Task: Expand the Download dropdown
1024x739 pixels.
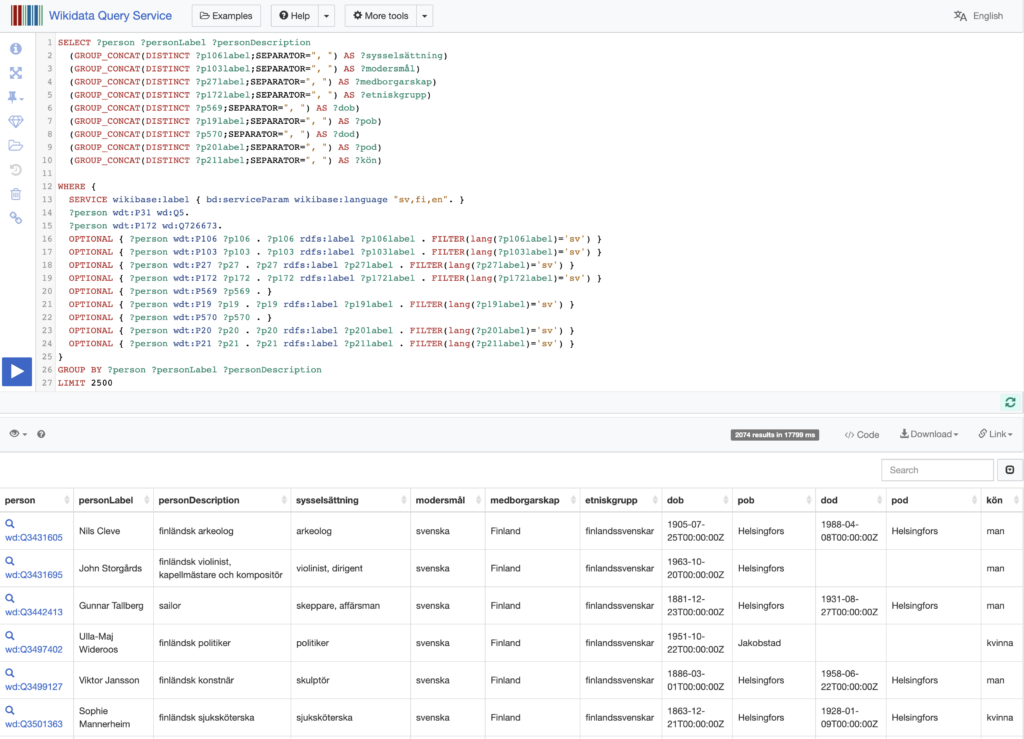Action: (929, 434)
